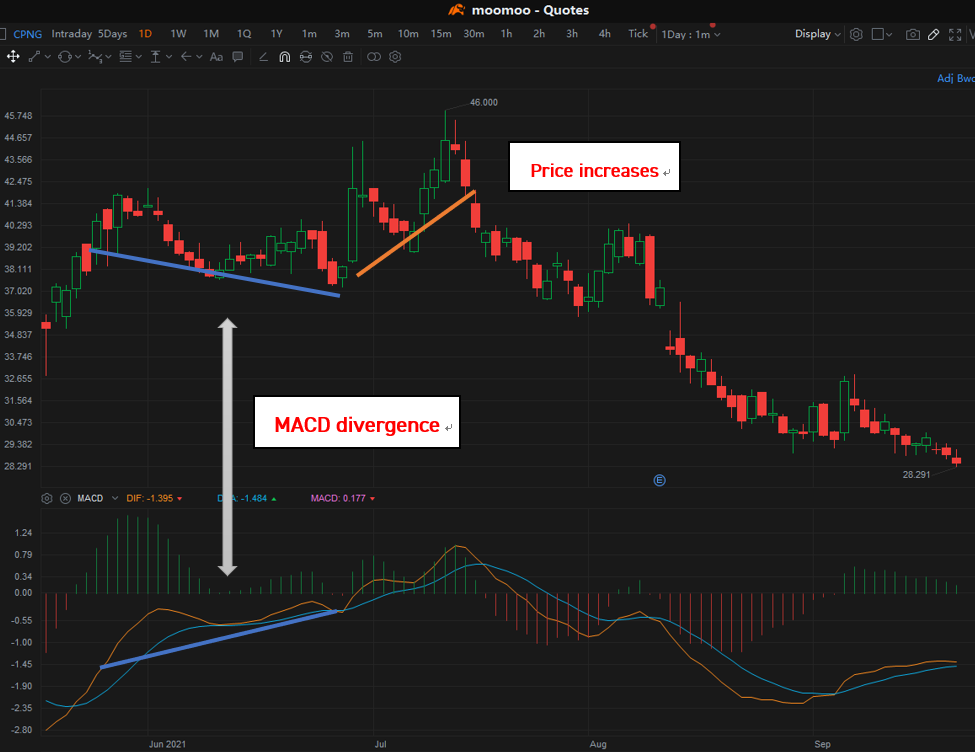Hide all drawings with crossed-eye icon
The width and height of the screenshot is (975, 752).
coord(326,57)
